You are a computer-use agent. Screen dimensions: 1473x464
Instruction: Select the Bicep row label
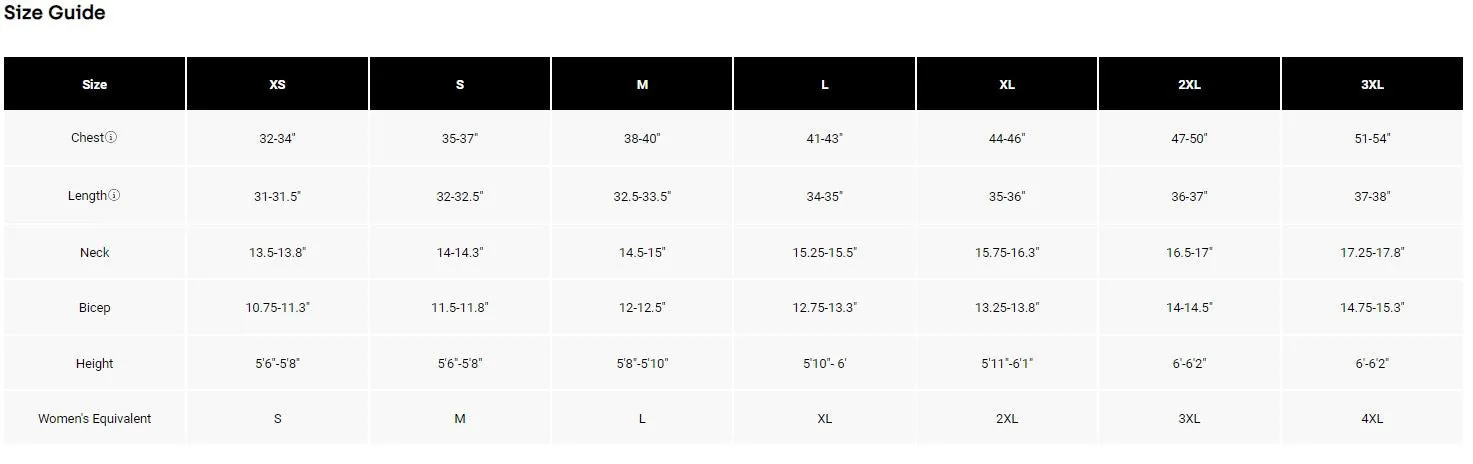pos(95,308)
